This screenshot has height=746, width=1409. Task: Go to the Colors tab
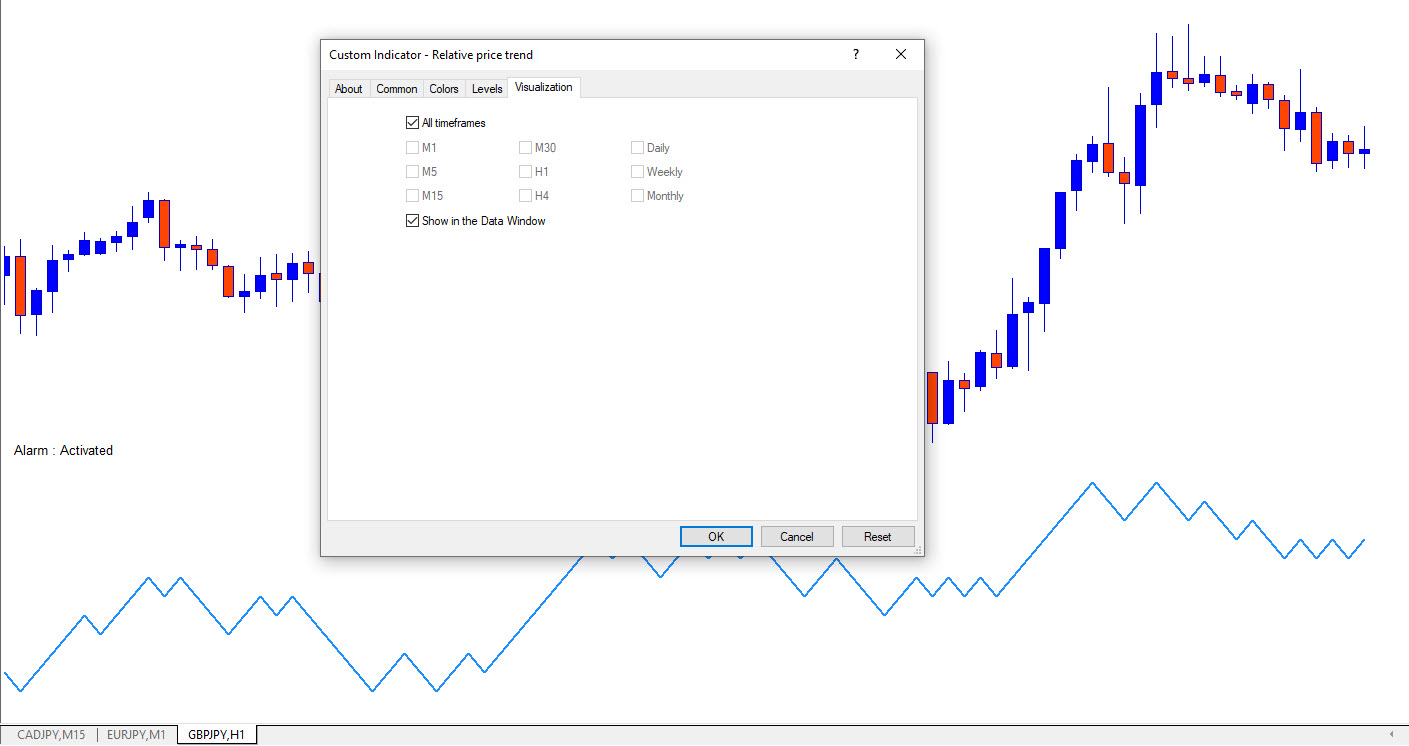[x=444, y=89]
